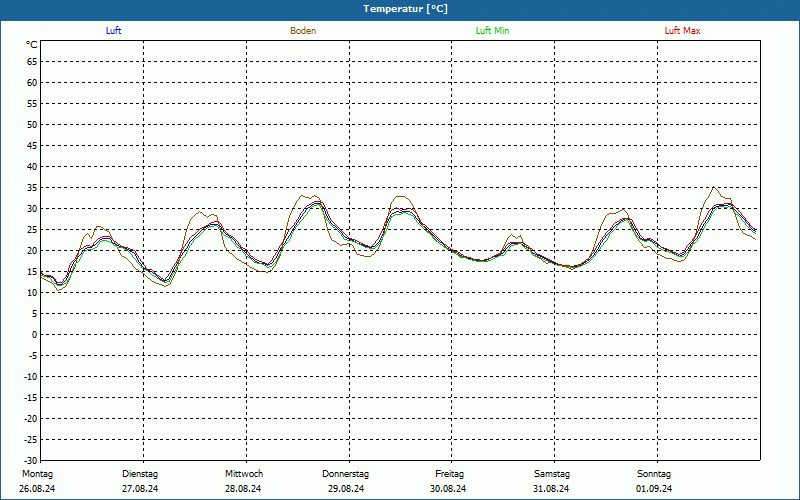Click the Luft Min legend label

[x=492, y=31]
